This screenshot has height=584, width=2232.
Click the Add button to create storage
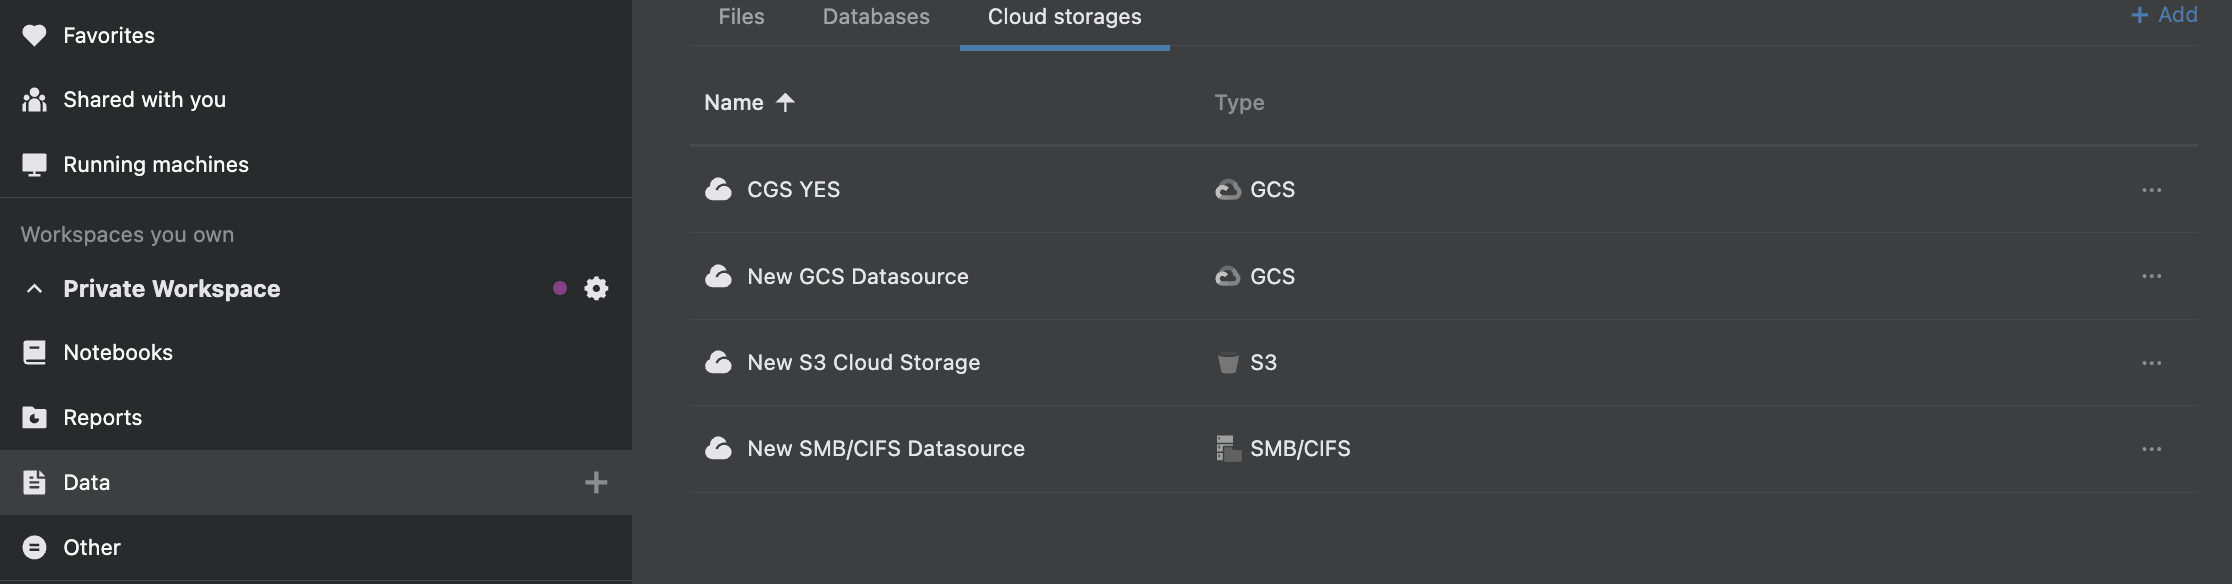coord(2164,14)
